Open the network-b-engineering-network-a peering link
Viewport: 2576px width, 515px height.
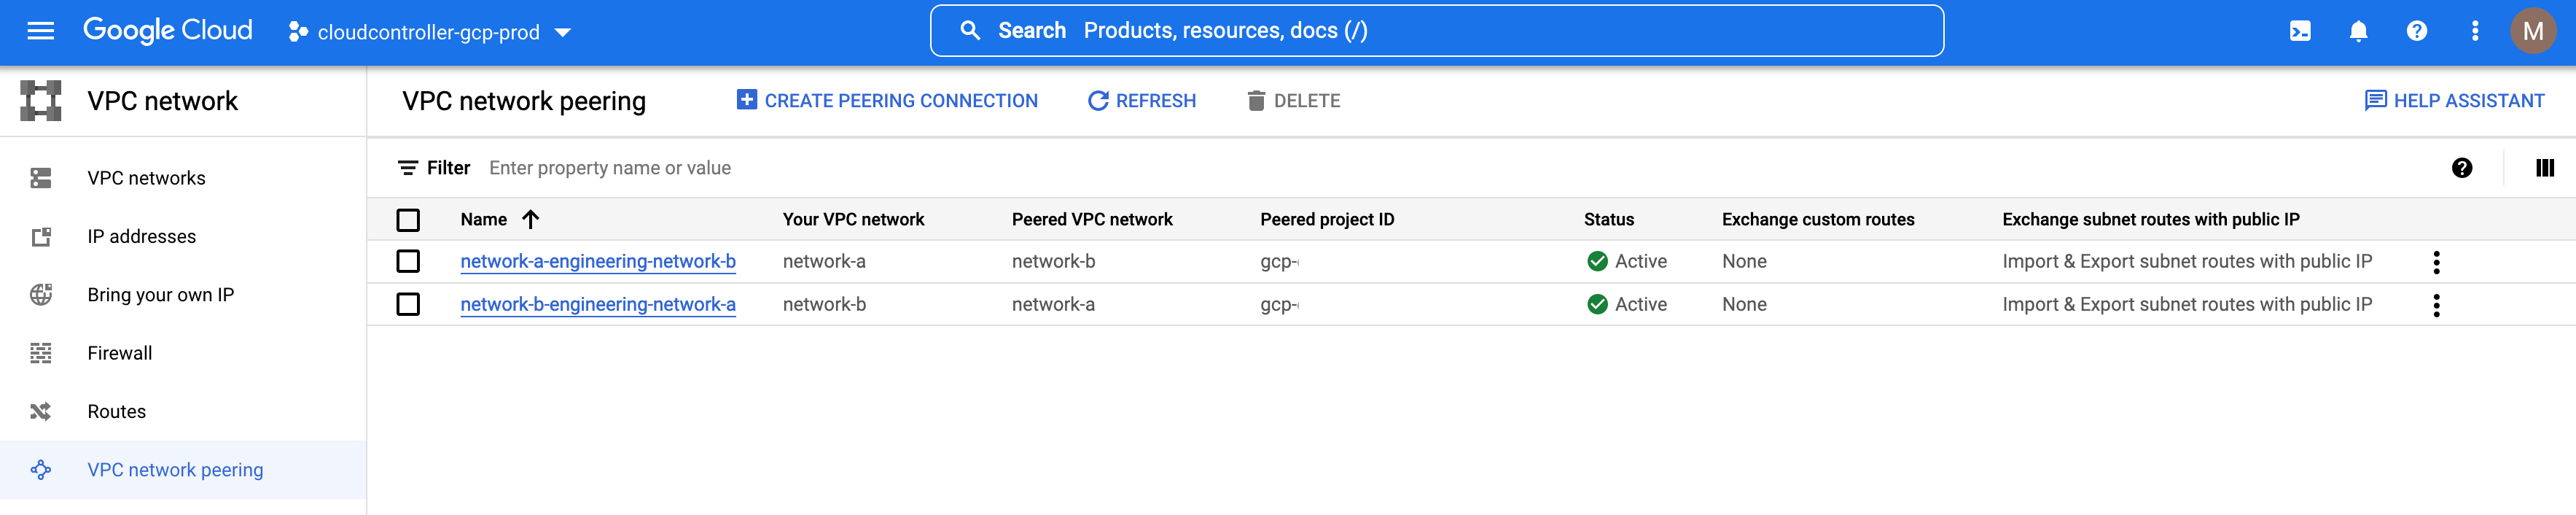coord(597,304)
